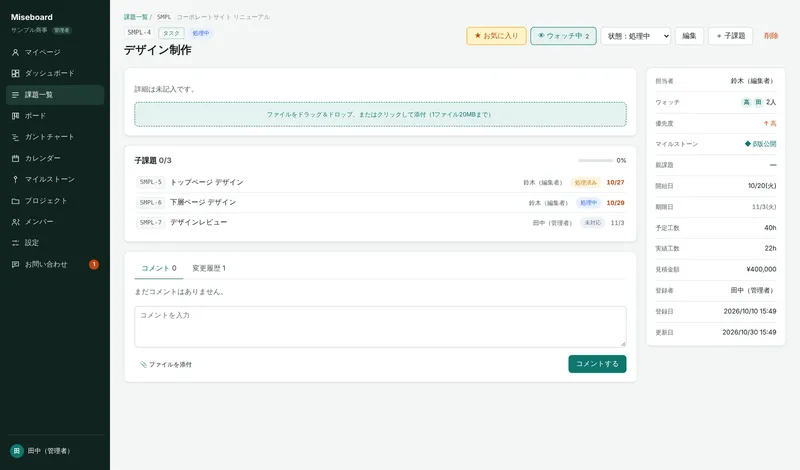Open the 設定 sliders icon

pyautogui.click(x=15, y=243)
